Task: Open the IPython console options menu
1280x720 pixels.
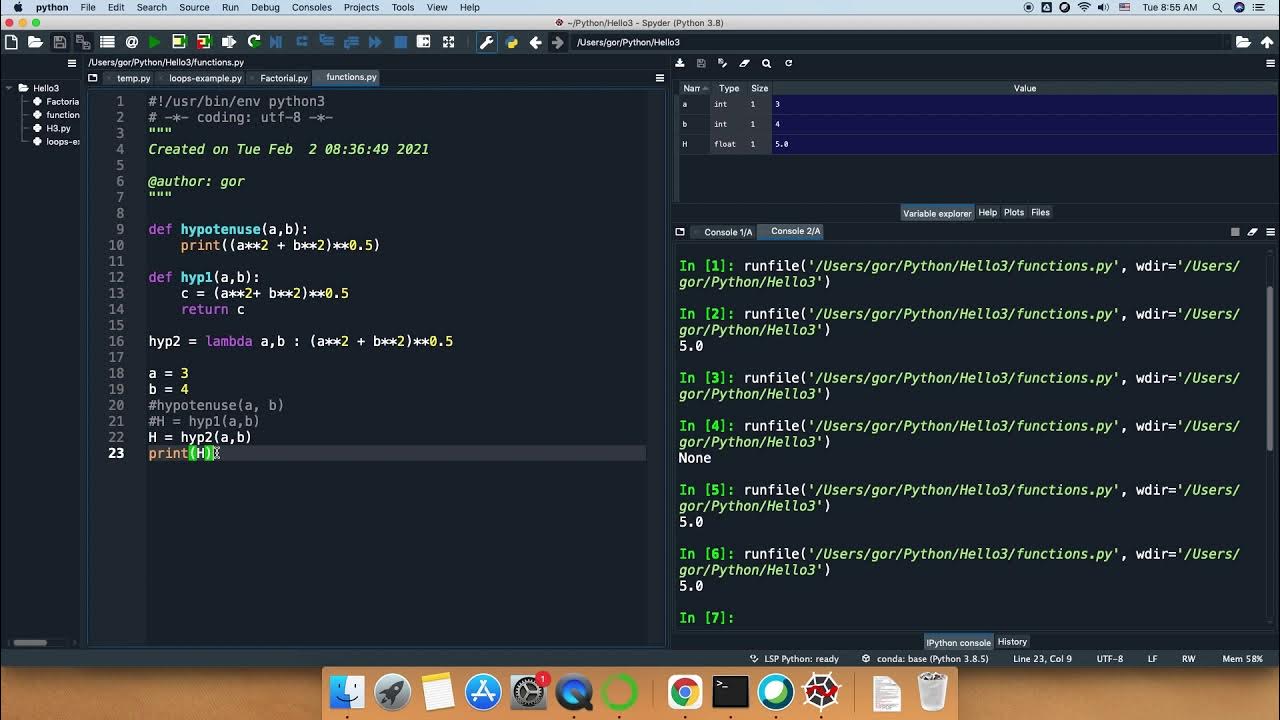Action: (x=1271, y=232)
